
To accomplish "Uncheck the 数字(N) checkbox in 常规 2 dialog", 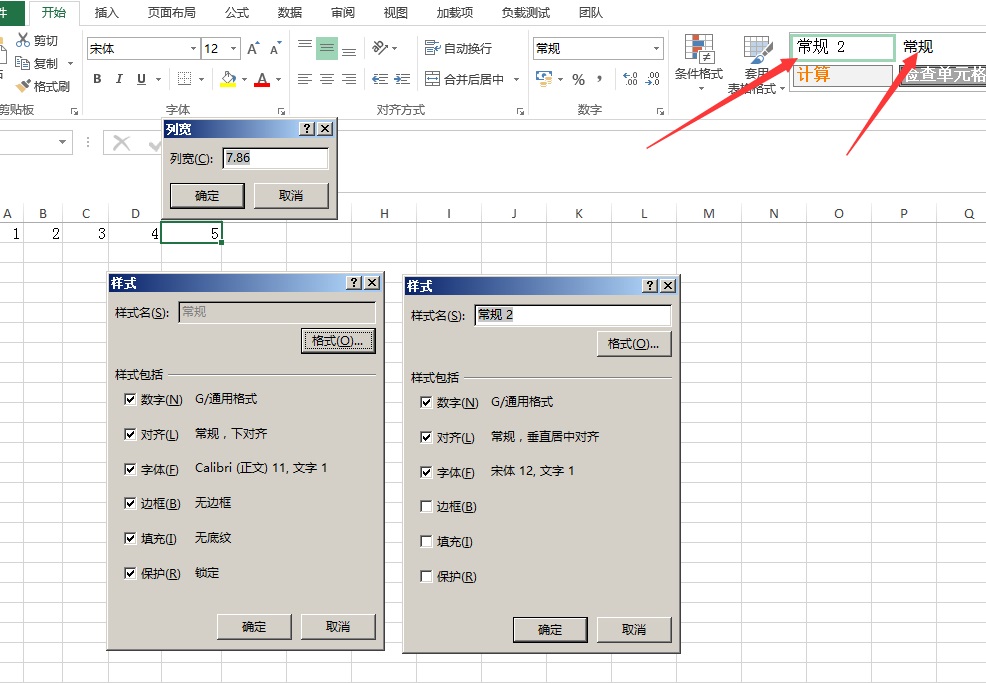I will pos(427,403).
